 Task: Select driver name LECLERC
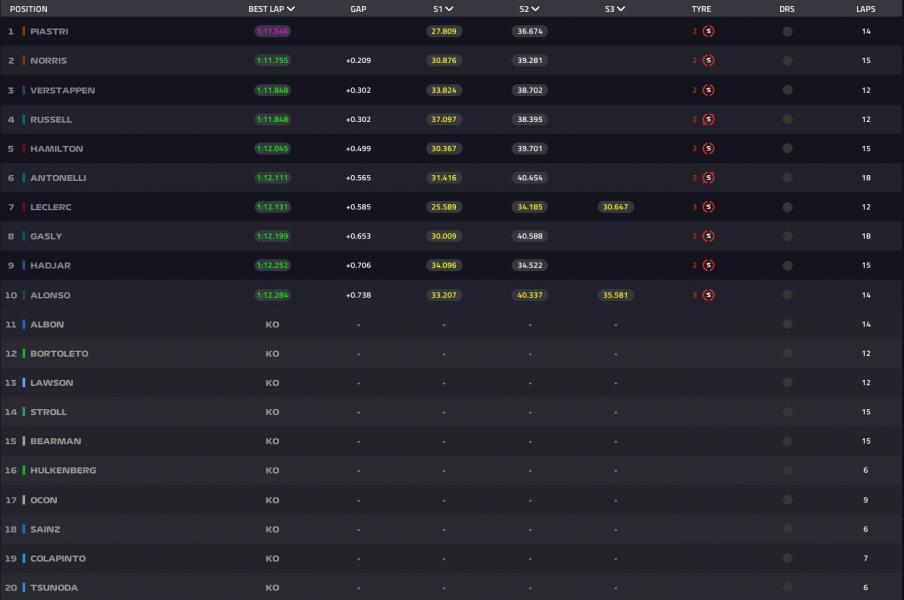tap(51, 207)
